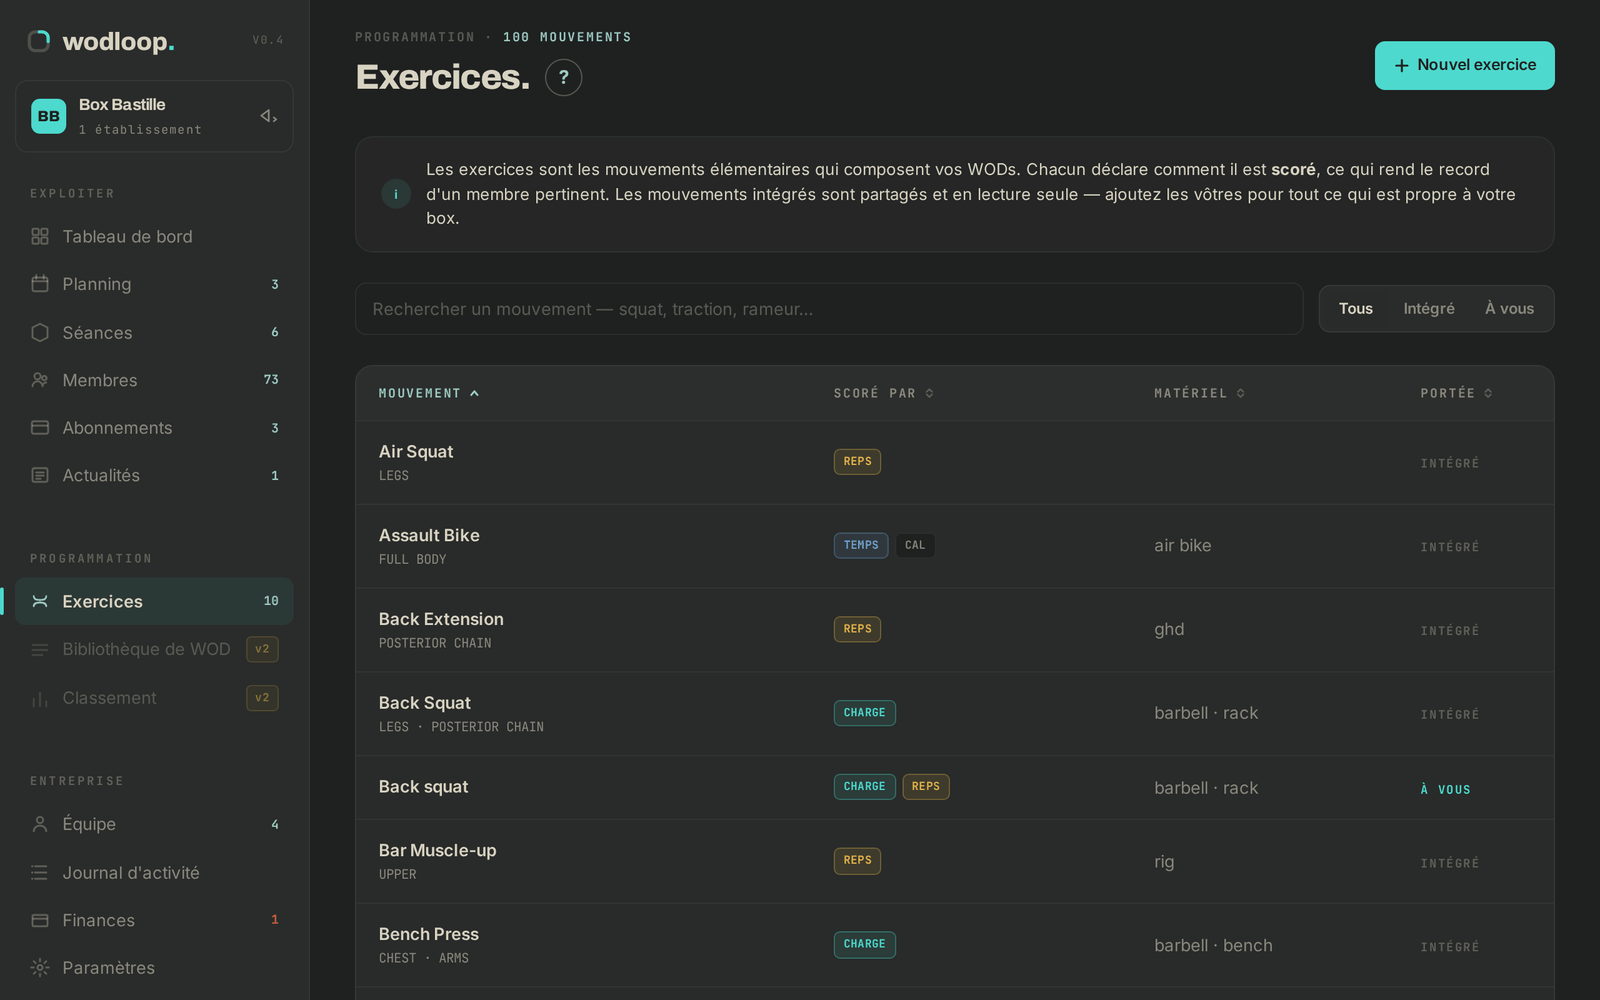
Task: Click the Paramètres gear icon
Action: [40, 968]
